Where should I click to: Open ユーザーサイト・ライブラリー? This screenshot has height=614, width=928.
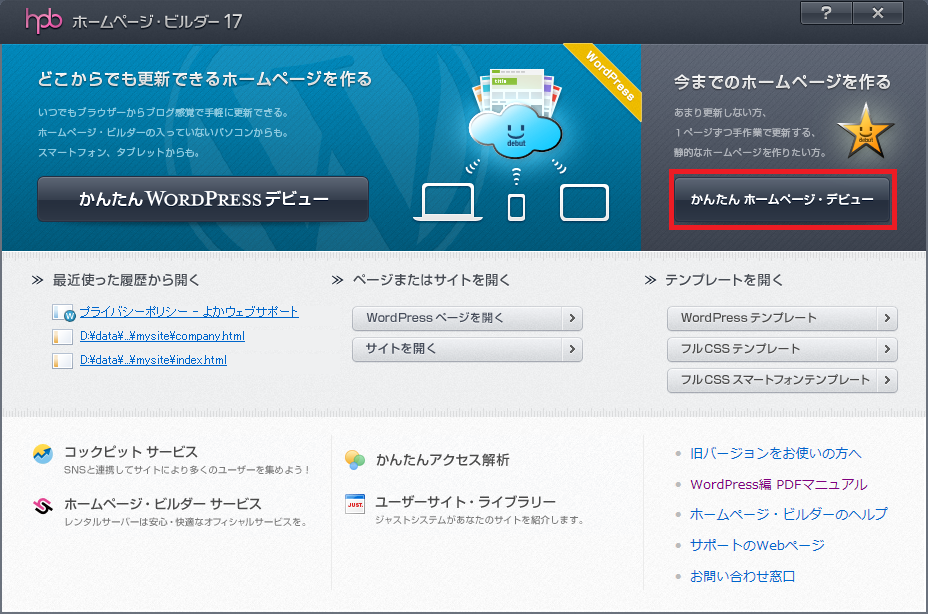pyautogui.click(x=465, y=502)
